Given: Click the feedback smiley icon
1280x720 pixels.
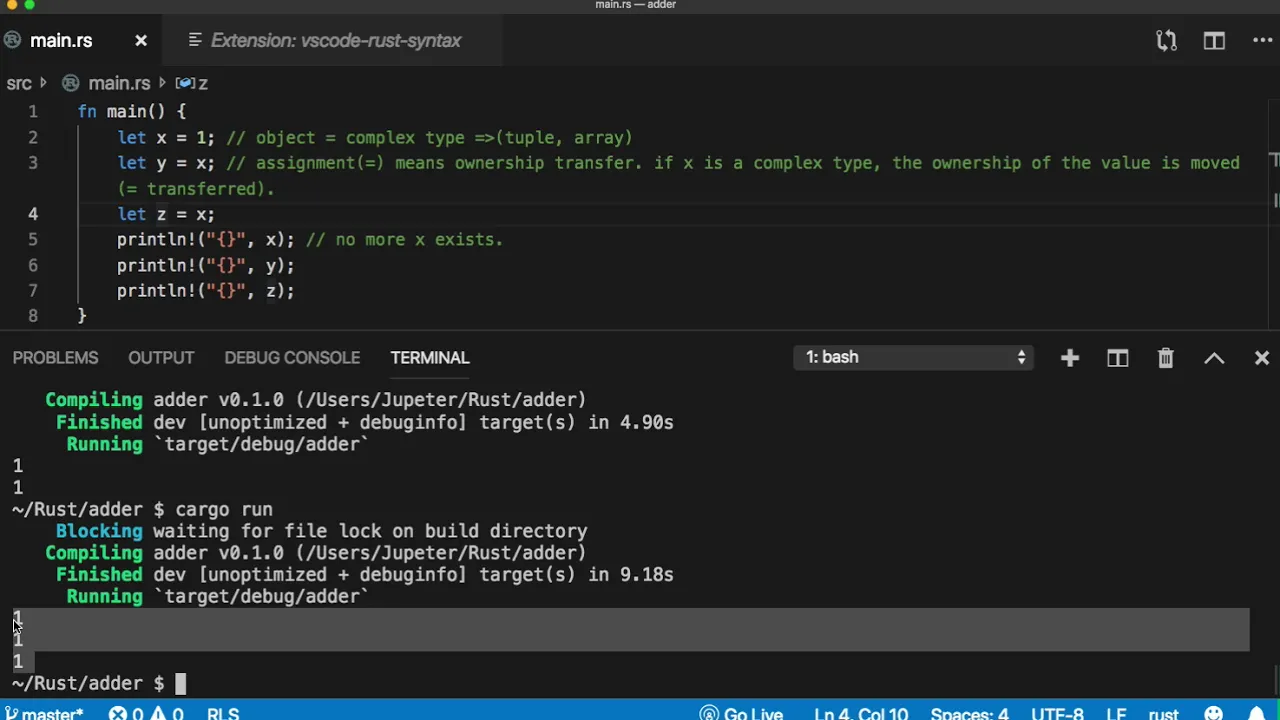Looking at the screenshot, I should click(x=1214, y=712).
